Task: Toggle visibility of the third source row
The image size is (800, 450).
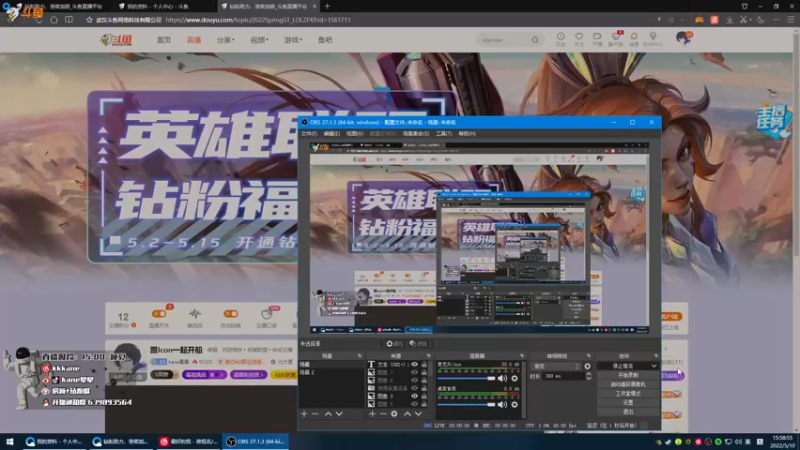Action: (x=414, y=380)
